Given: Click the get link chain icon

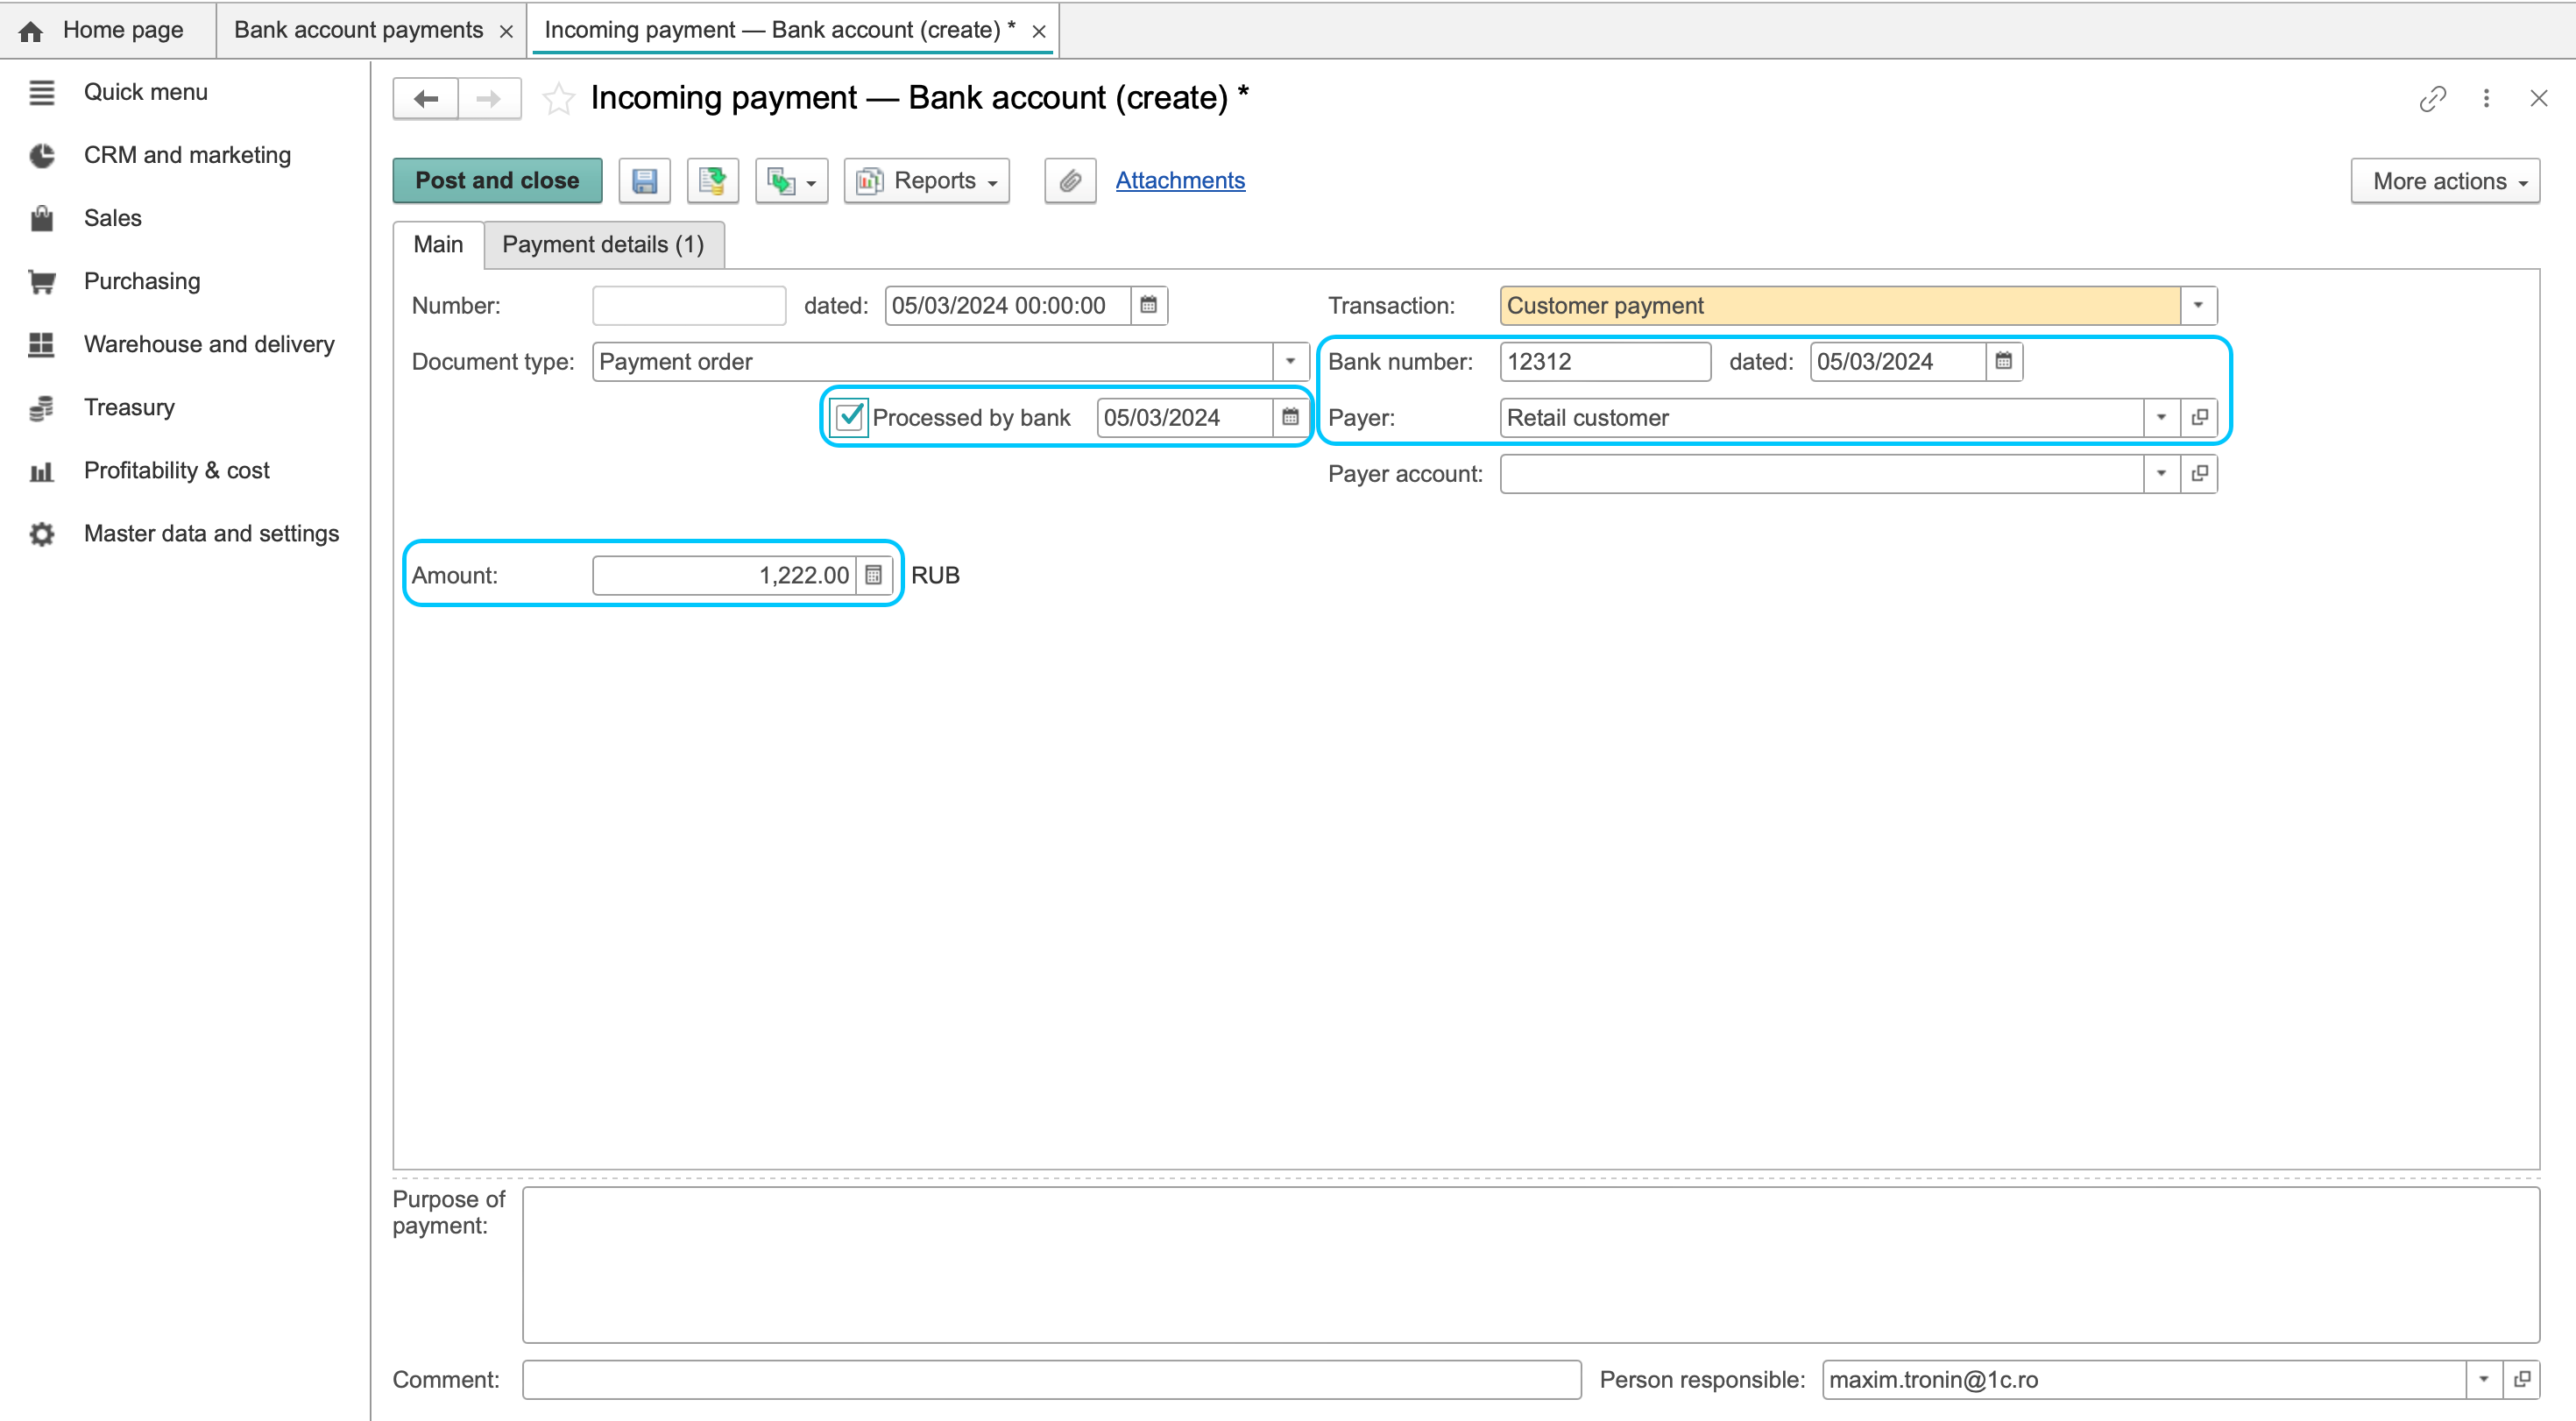Looking at the screenshot, I should tap(2432, 98).
